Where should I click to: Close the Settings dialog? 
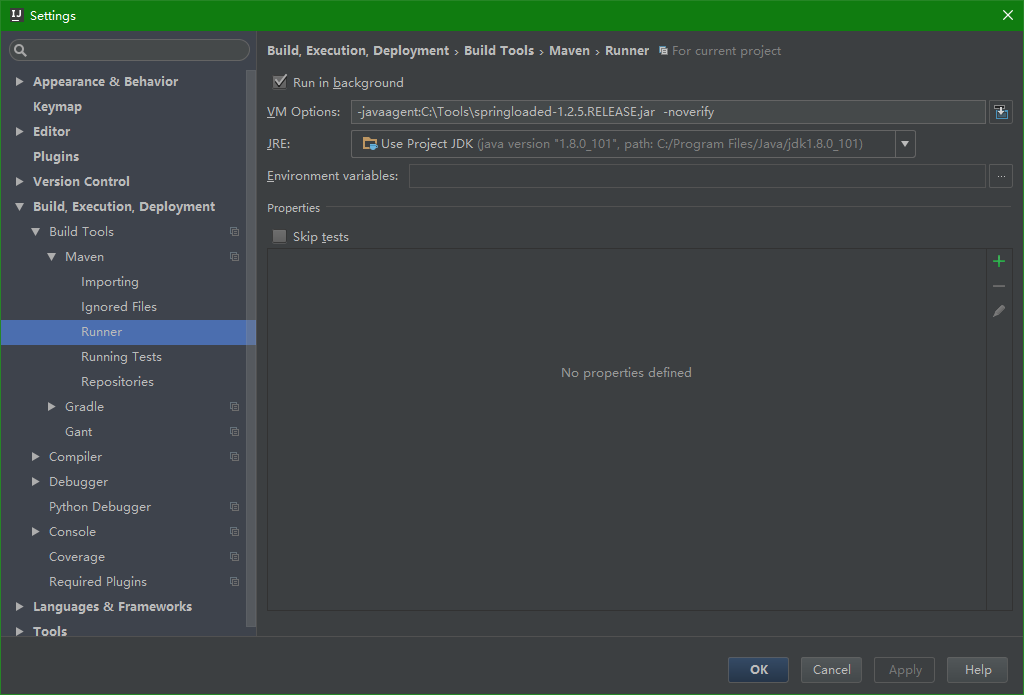(x=1008, y=15)
